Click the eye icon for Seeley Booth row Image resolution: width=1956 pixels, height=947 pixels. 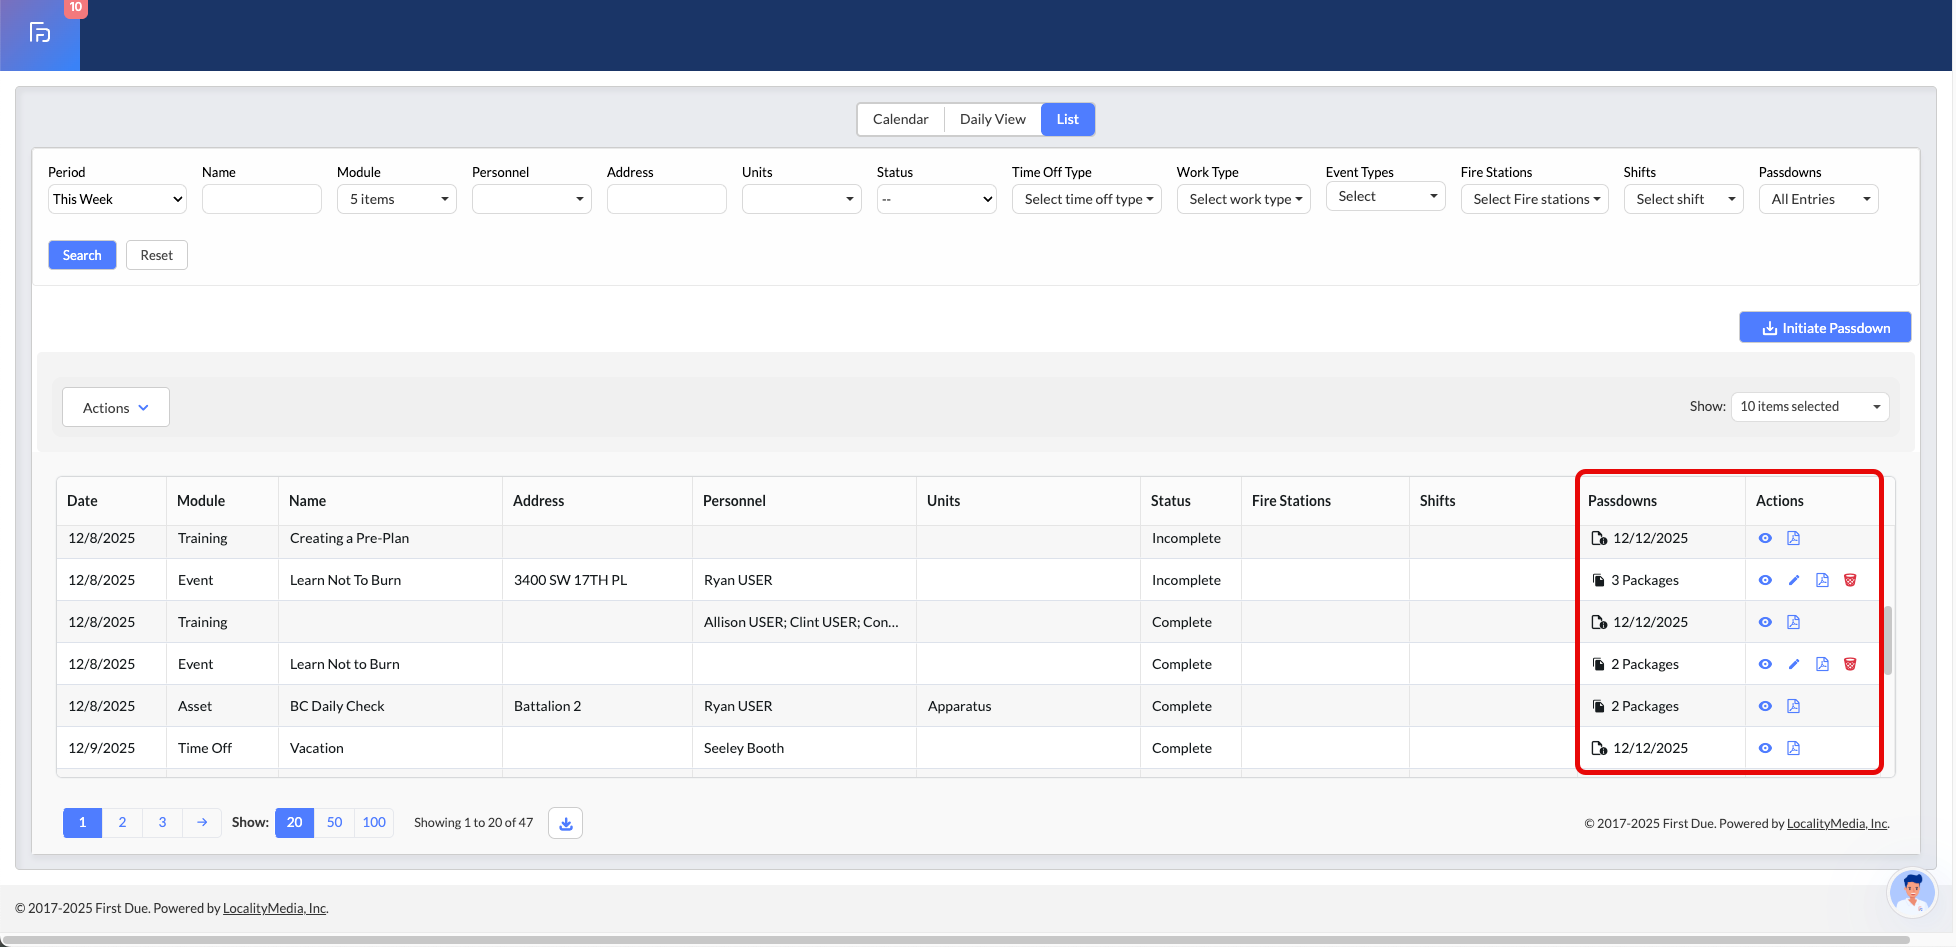pos(1765,748)
